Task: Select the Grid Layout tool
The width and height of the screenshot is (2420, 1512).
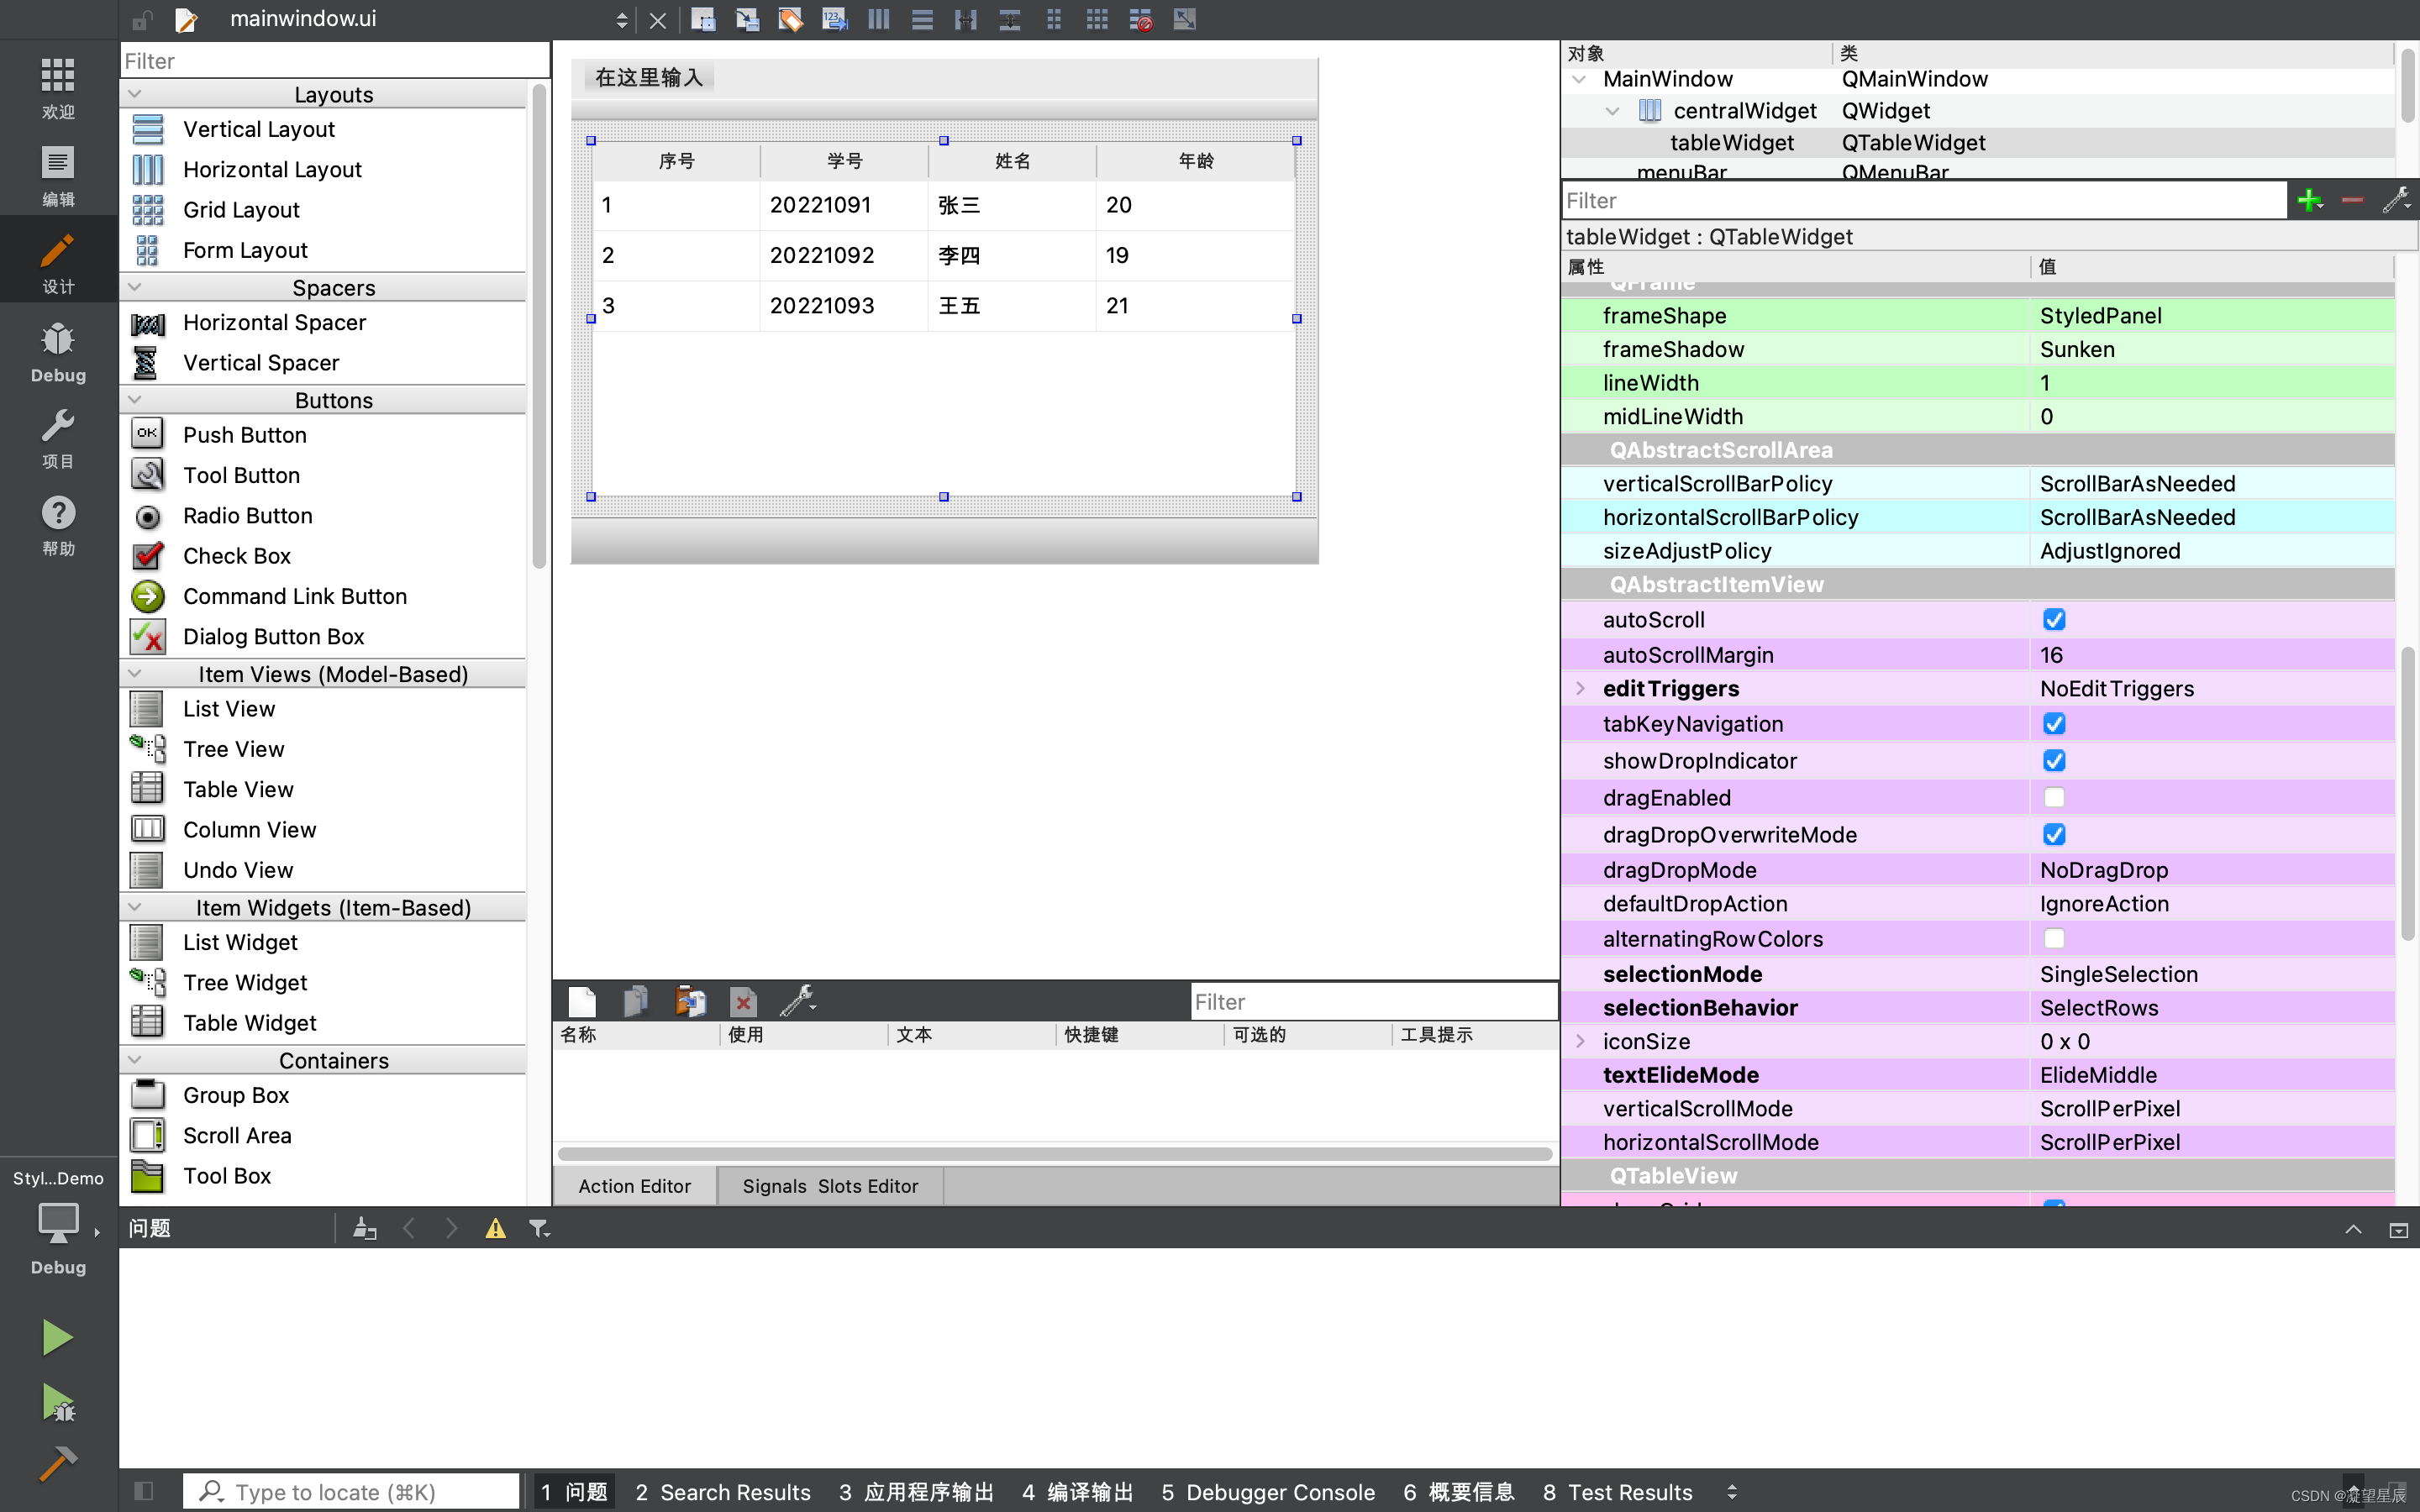Action: point(240,209)
